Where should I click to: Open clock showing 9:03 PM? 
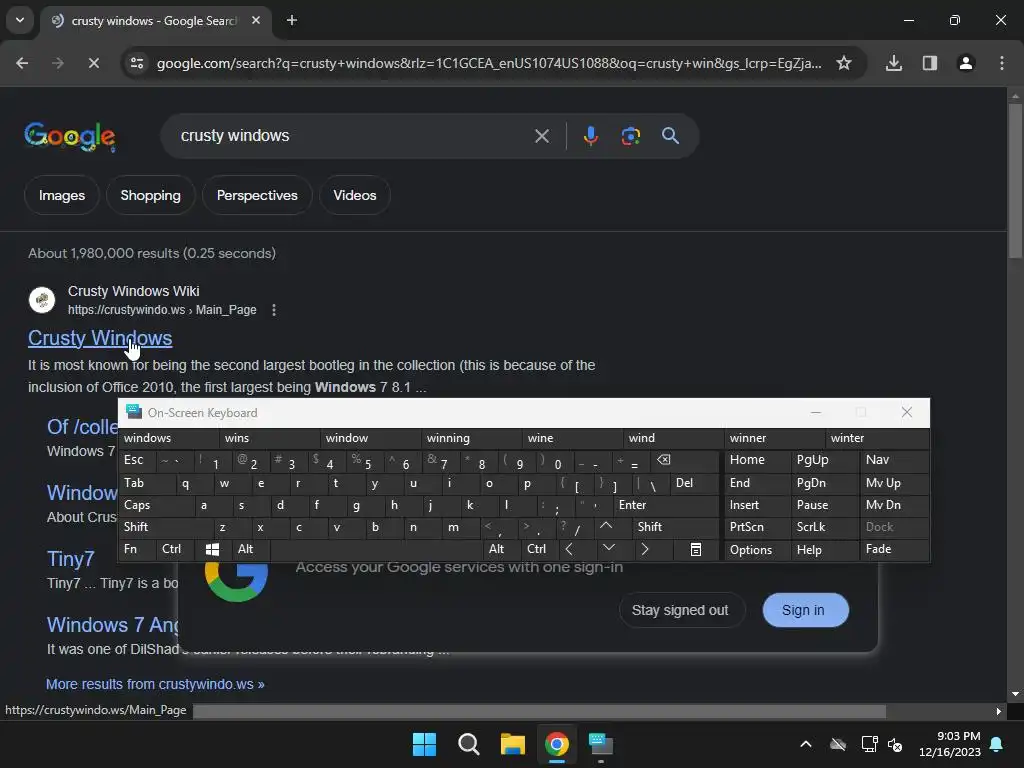coord(950,744)
